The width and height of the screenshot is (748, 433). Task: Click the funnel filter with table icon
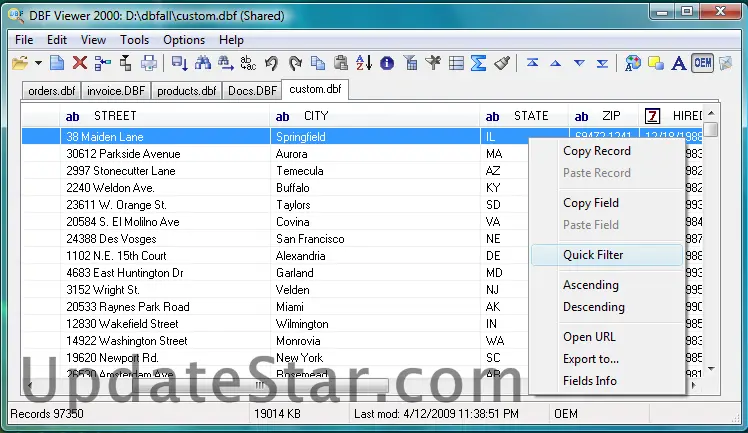pyautogui.click(x=410, y=63)
